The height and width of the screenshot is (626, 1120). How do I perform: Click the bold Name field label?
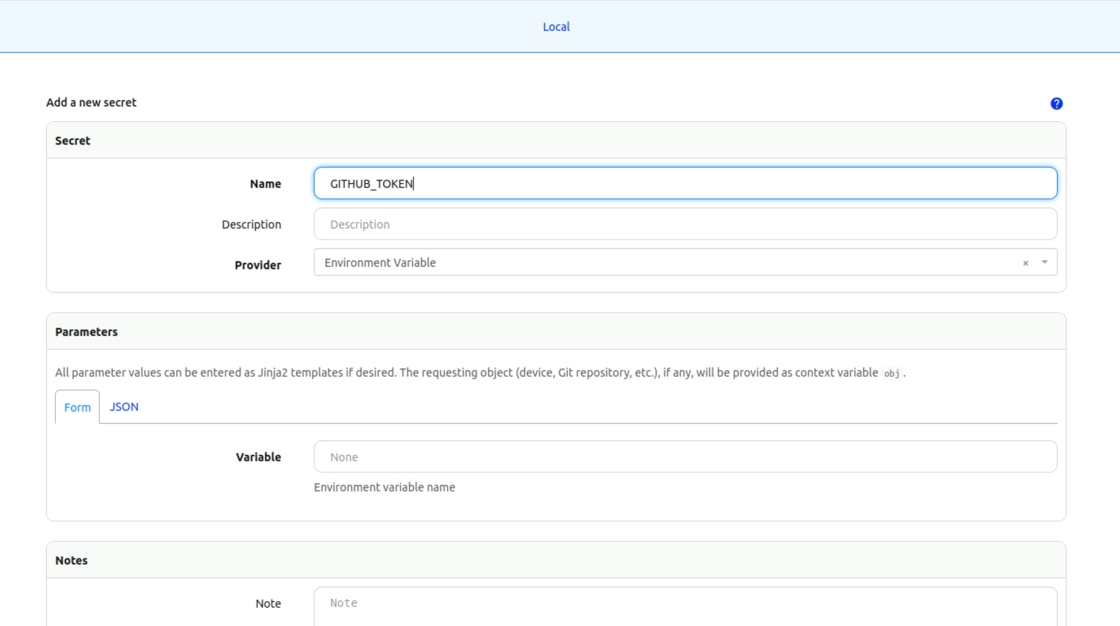tap(265, 184)
